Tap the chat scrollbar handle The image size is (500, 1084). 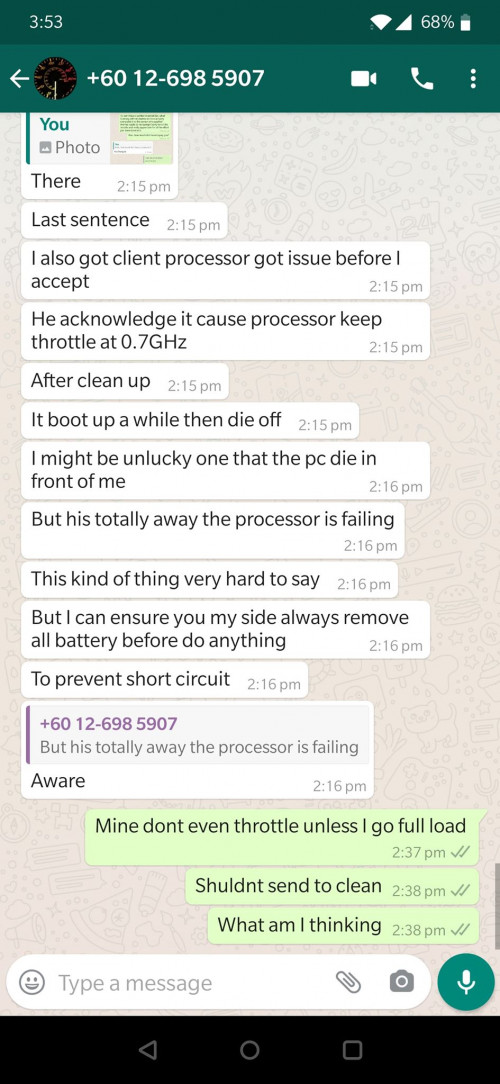tap(497, 905)
